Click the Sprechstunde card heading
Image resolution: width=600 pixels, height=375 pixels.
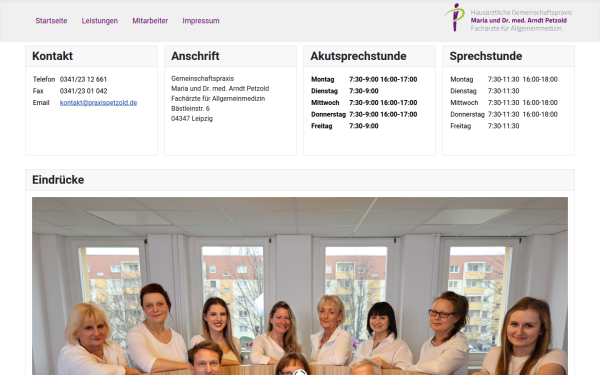point(486,56)
